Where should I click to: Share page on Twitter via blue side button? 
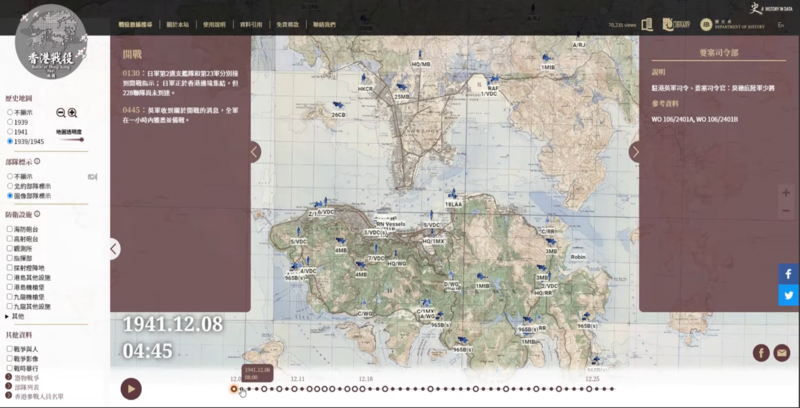788,295
